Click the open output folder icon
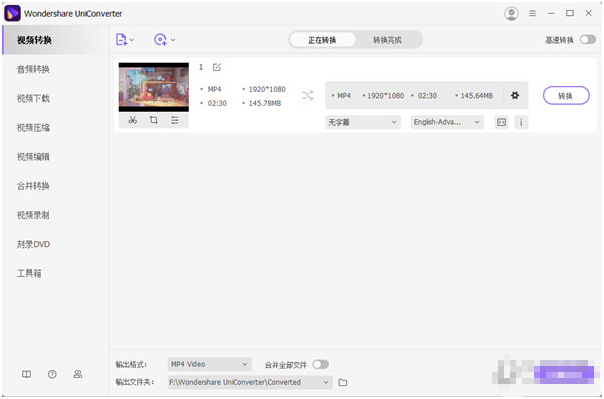604x399 pixels. [342, 382]
